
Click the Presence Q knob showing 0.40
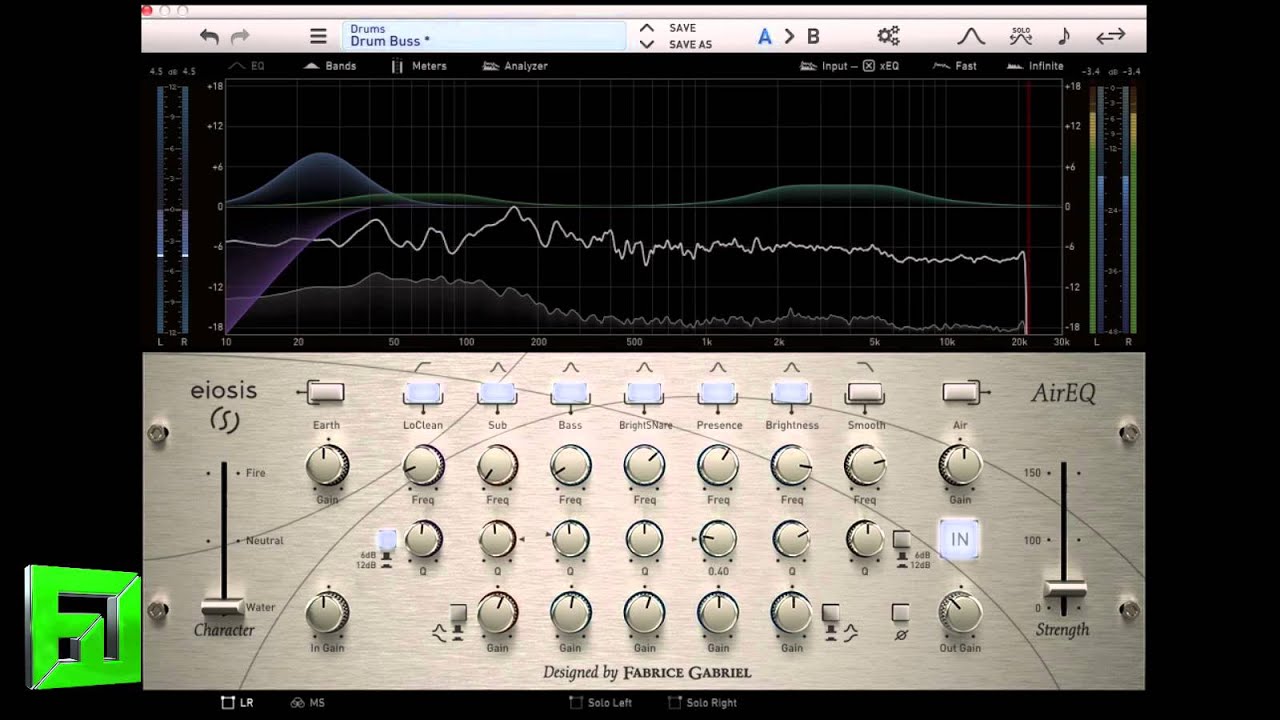[718, 540]
